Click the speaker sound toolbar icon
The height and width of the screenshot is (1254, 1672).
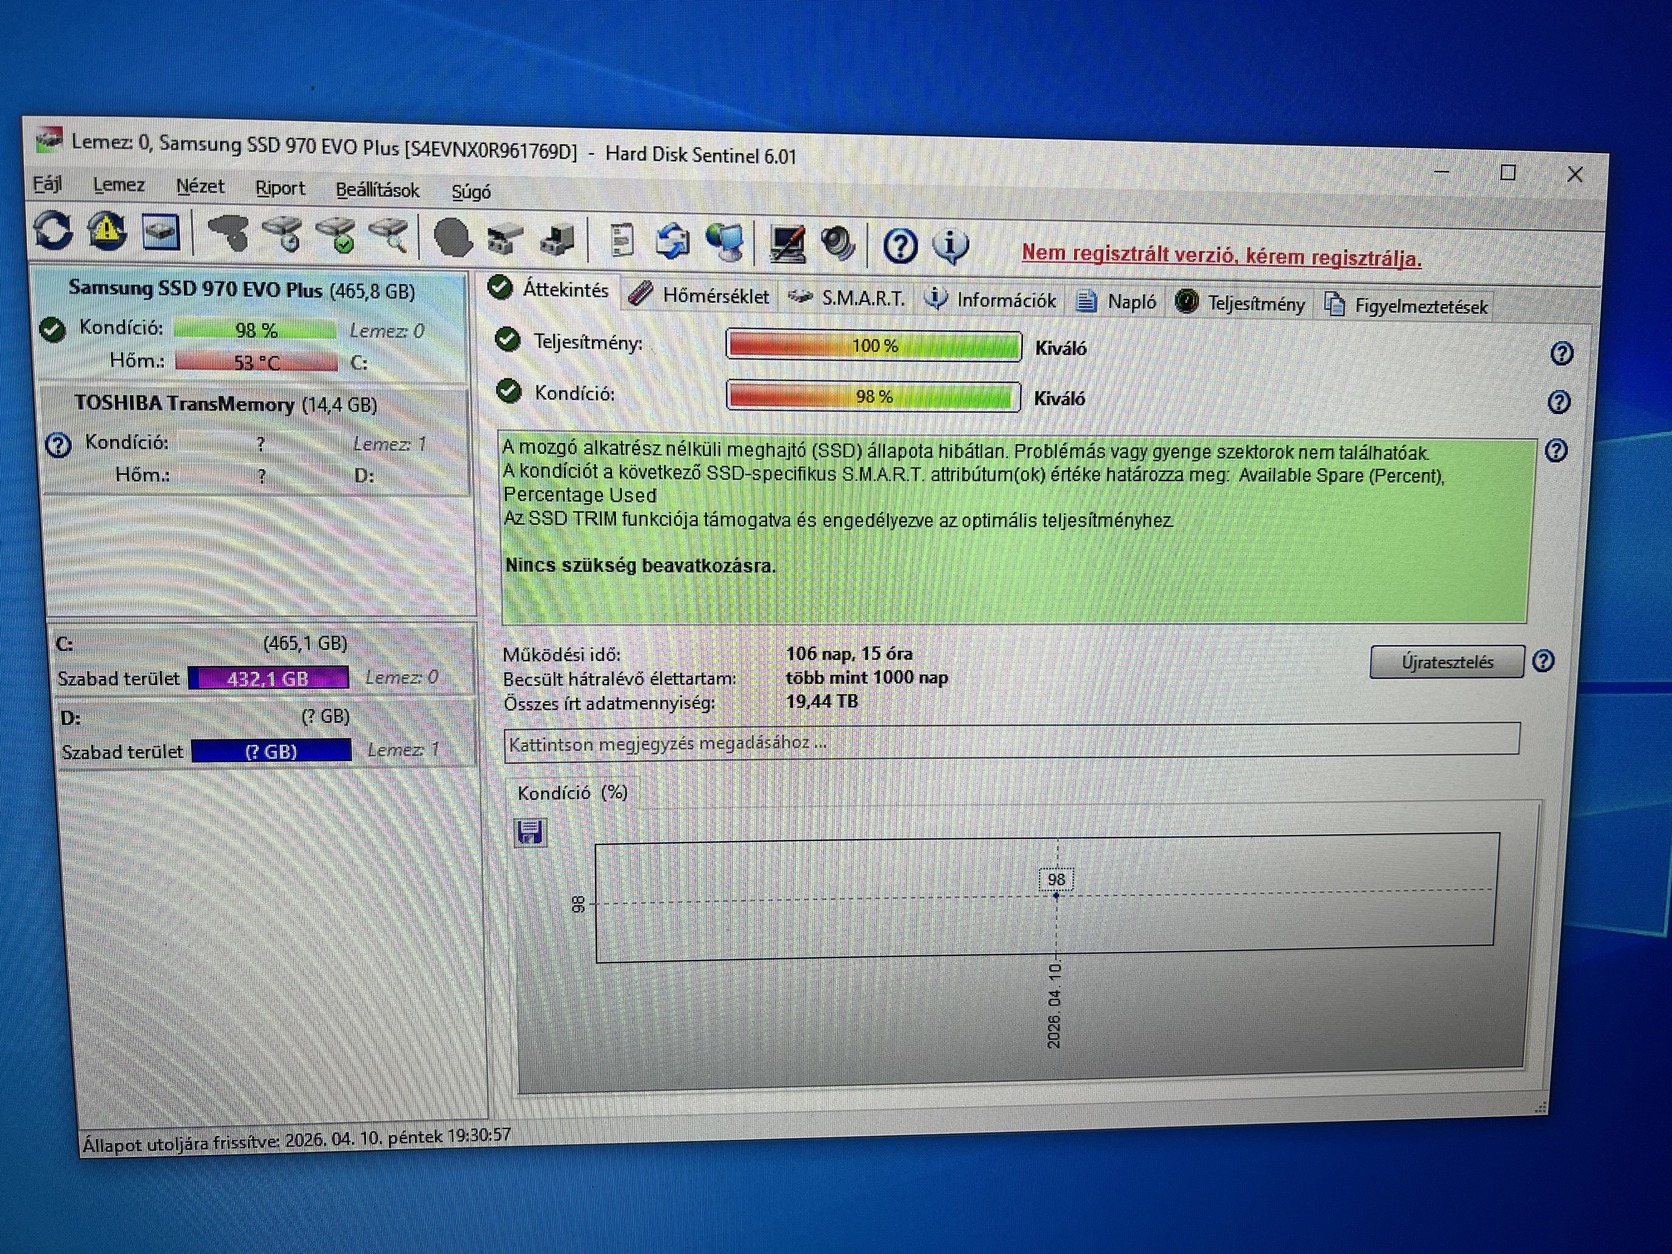838,244
